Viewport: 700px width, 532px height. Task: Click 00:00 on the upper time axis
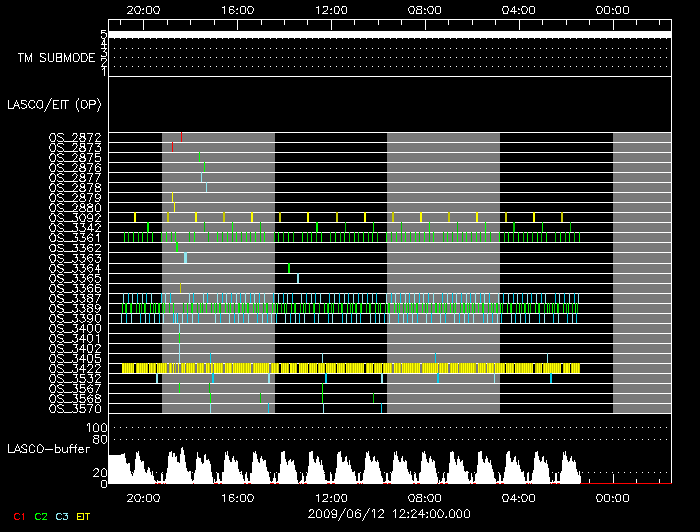(x=612, y=10)
